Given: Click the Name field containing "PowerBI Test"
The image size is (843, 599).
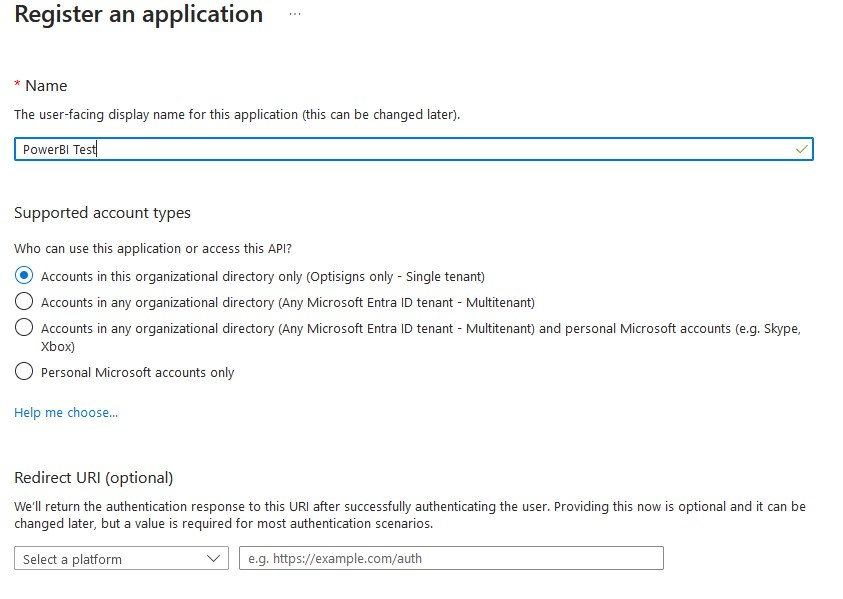Looking at the screenshot, I should pos(400,149).
